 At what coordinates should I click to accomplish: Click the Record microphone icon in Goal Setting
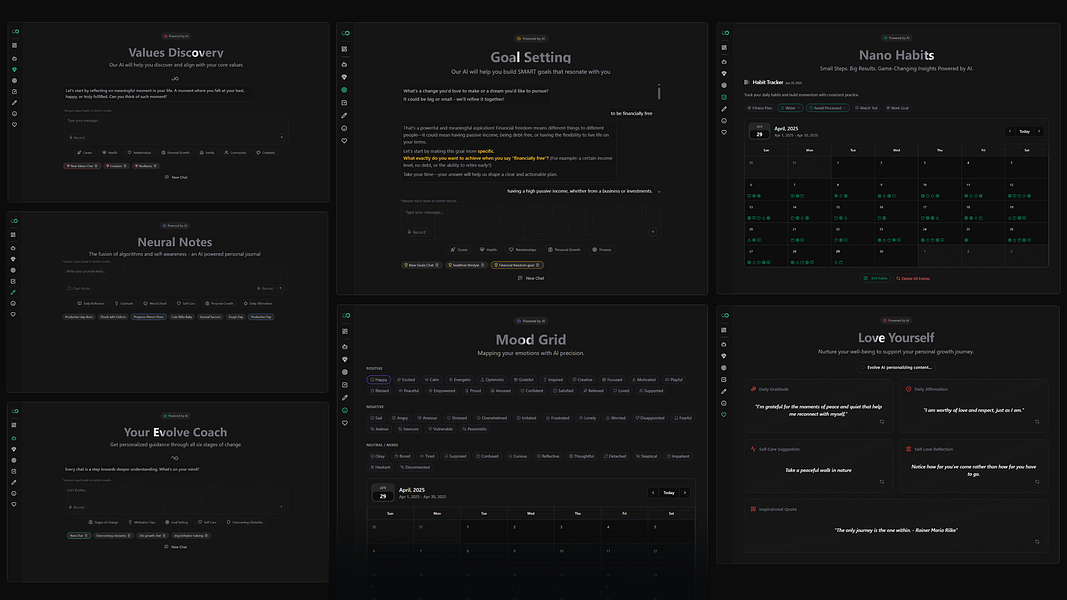pyautogui.click(x=416, y=232)
